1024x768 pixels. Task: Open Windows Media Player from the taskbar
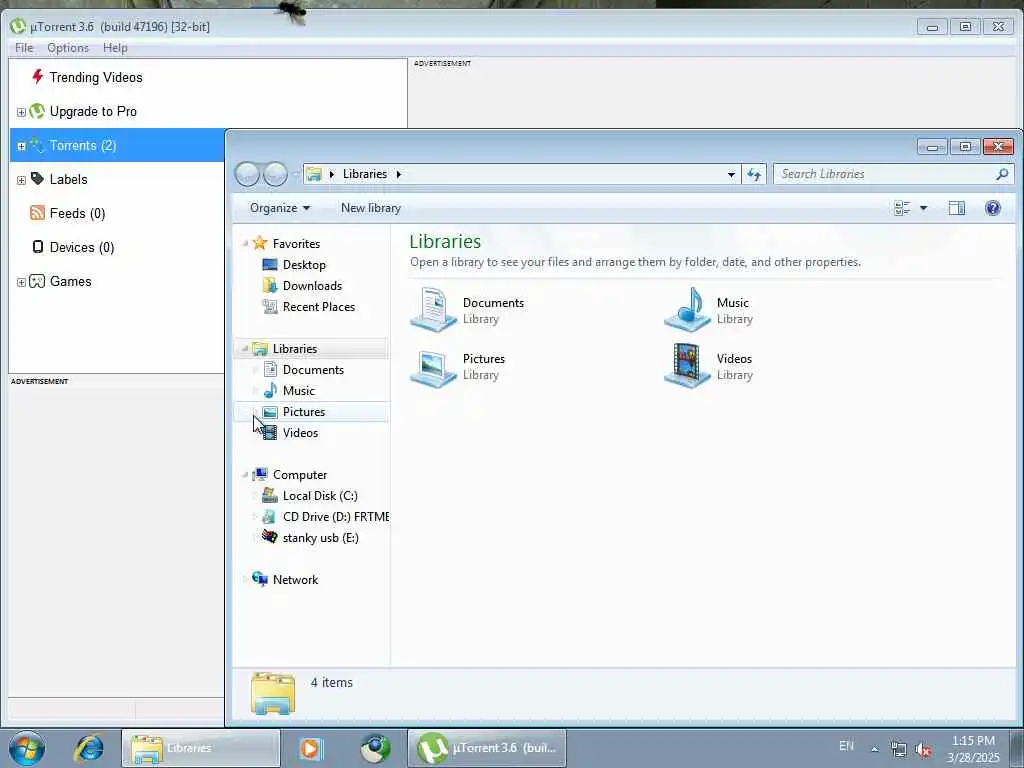pos(311,748)
